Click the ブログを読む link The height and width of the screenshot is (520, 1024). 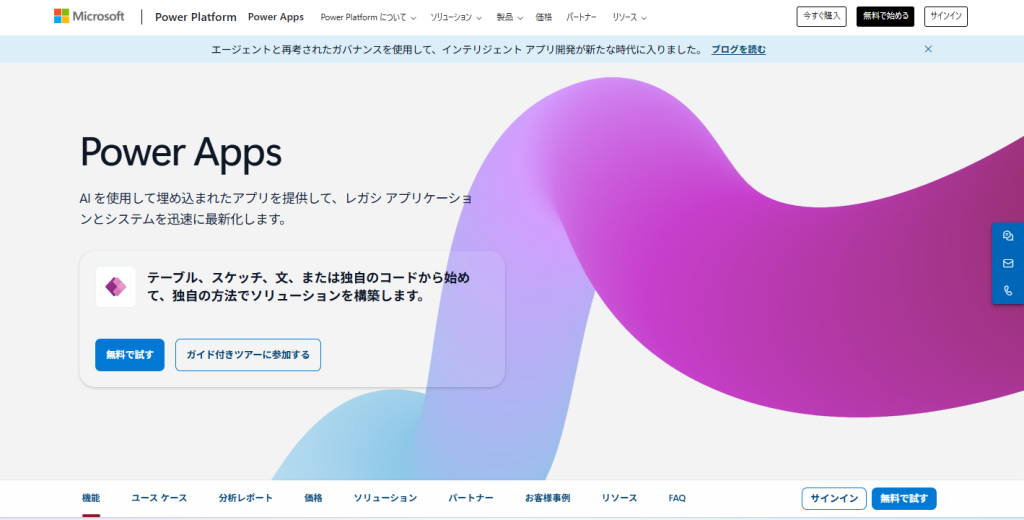click(738, 49)
